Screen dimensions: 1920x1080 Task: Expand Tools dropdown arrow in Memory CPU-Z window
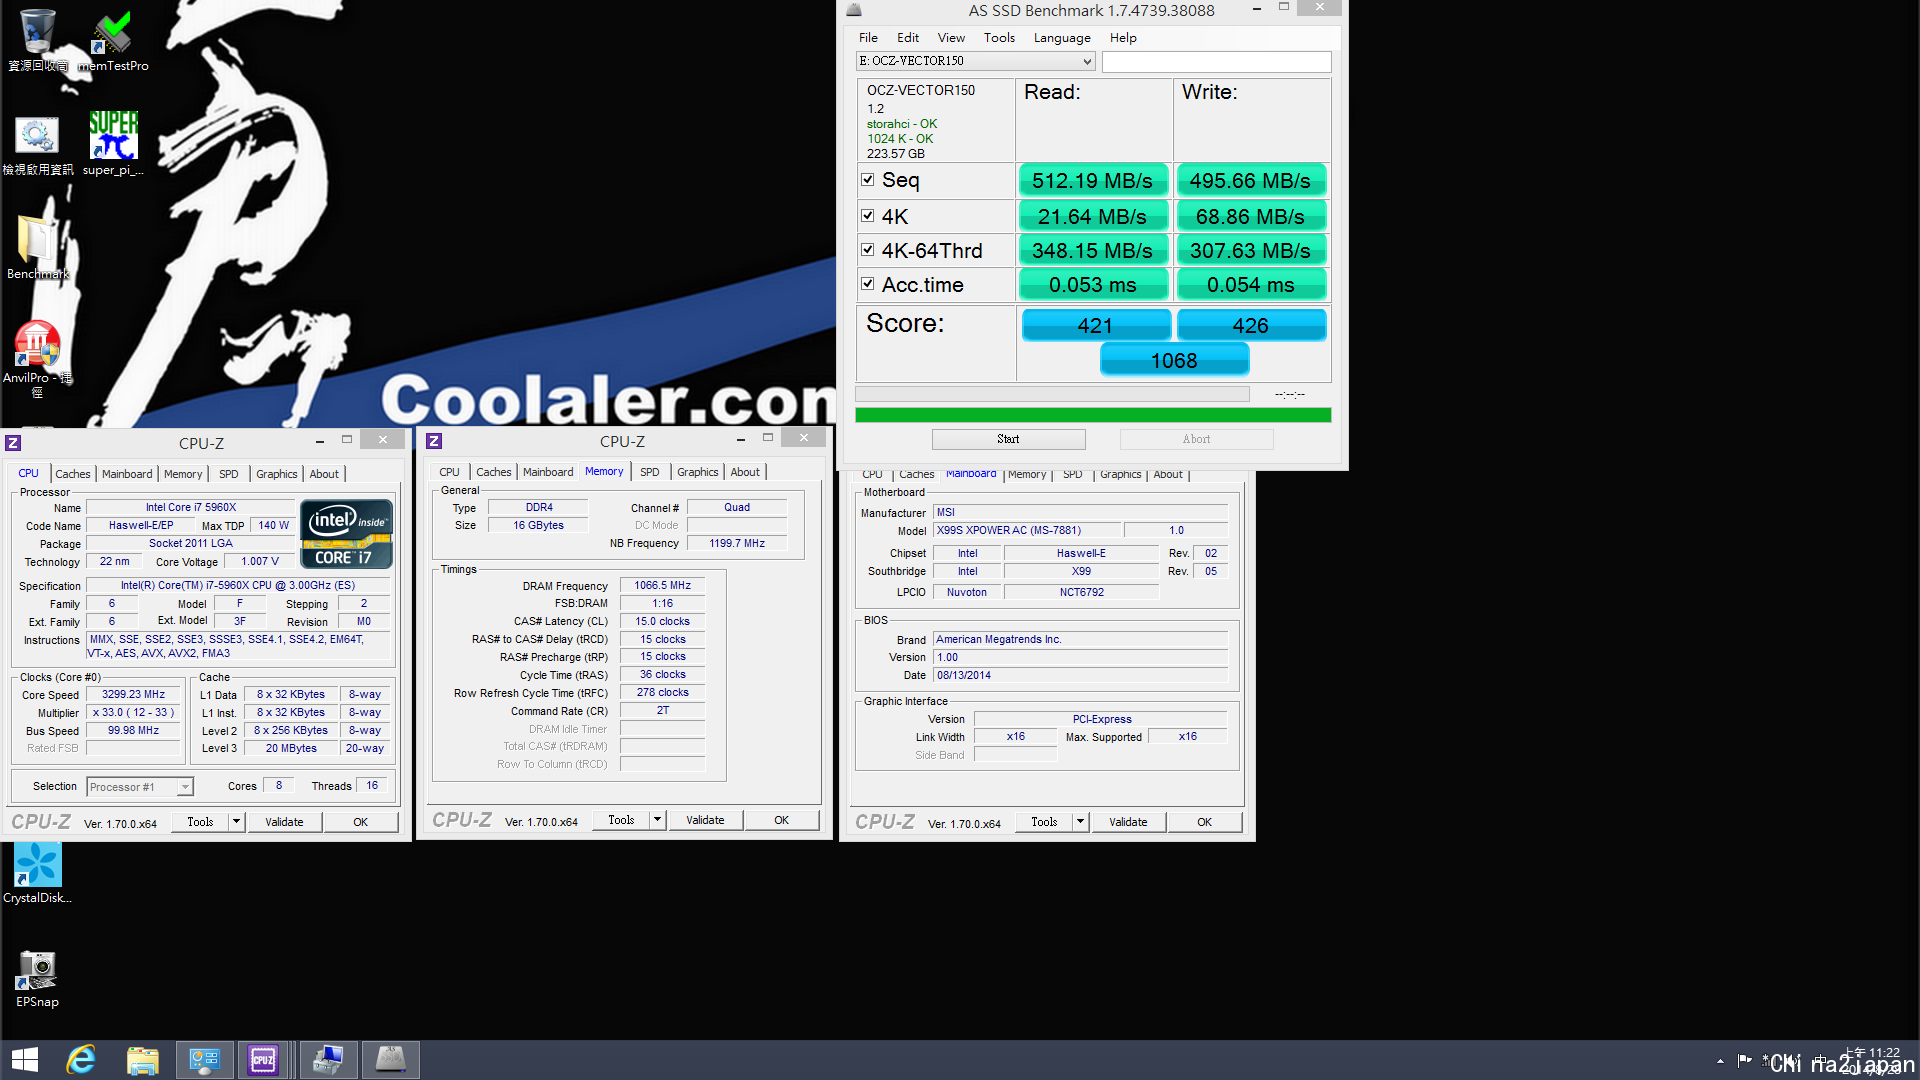point(657,820)
